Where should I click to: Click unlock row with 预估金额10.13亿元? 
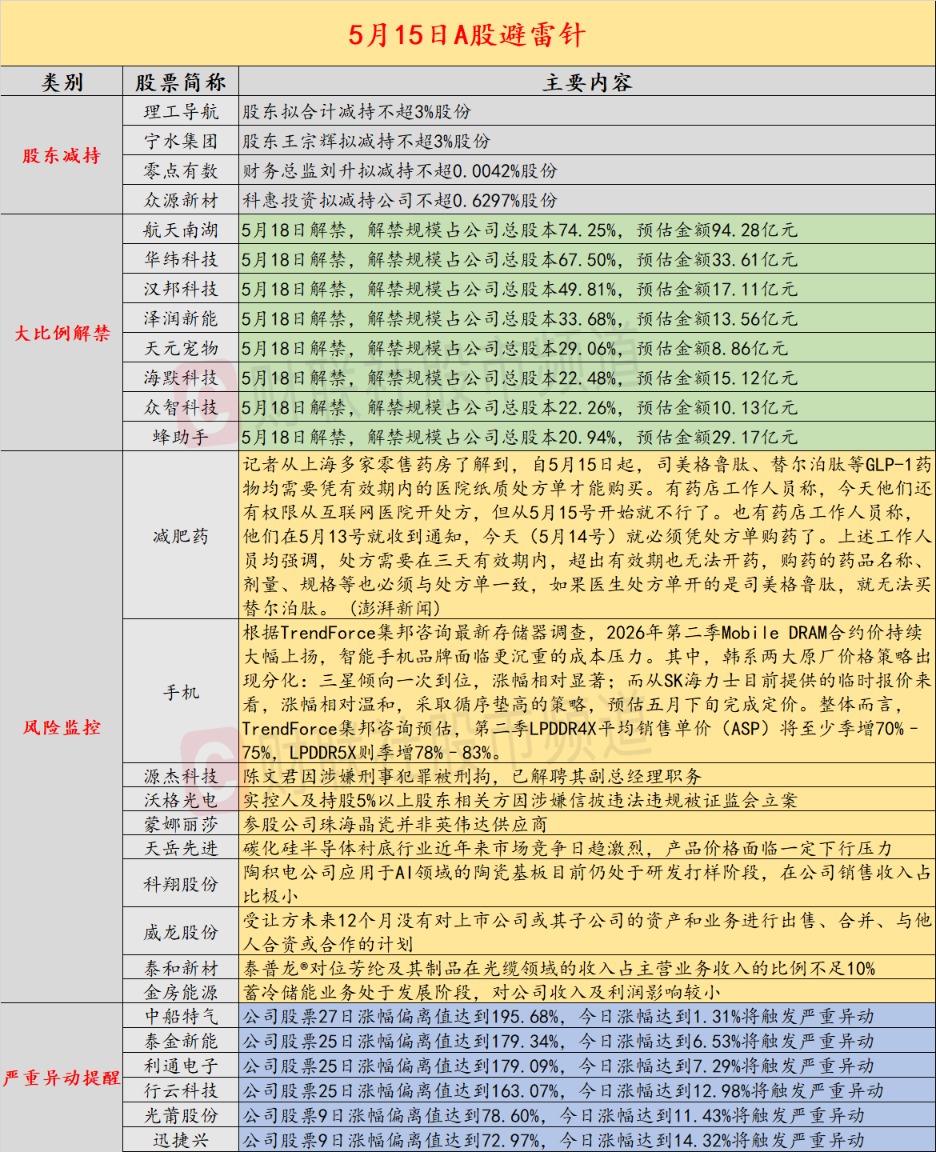pyautogui.click(x=587, y=407)
